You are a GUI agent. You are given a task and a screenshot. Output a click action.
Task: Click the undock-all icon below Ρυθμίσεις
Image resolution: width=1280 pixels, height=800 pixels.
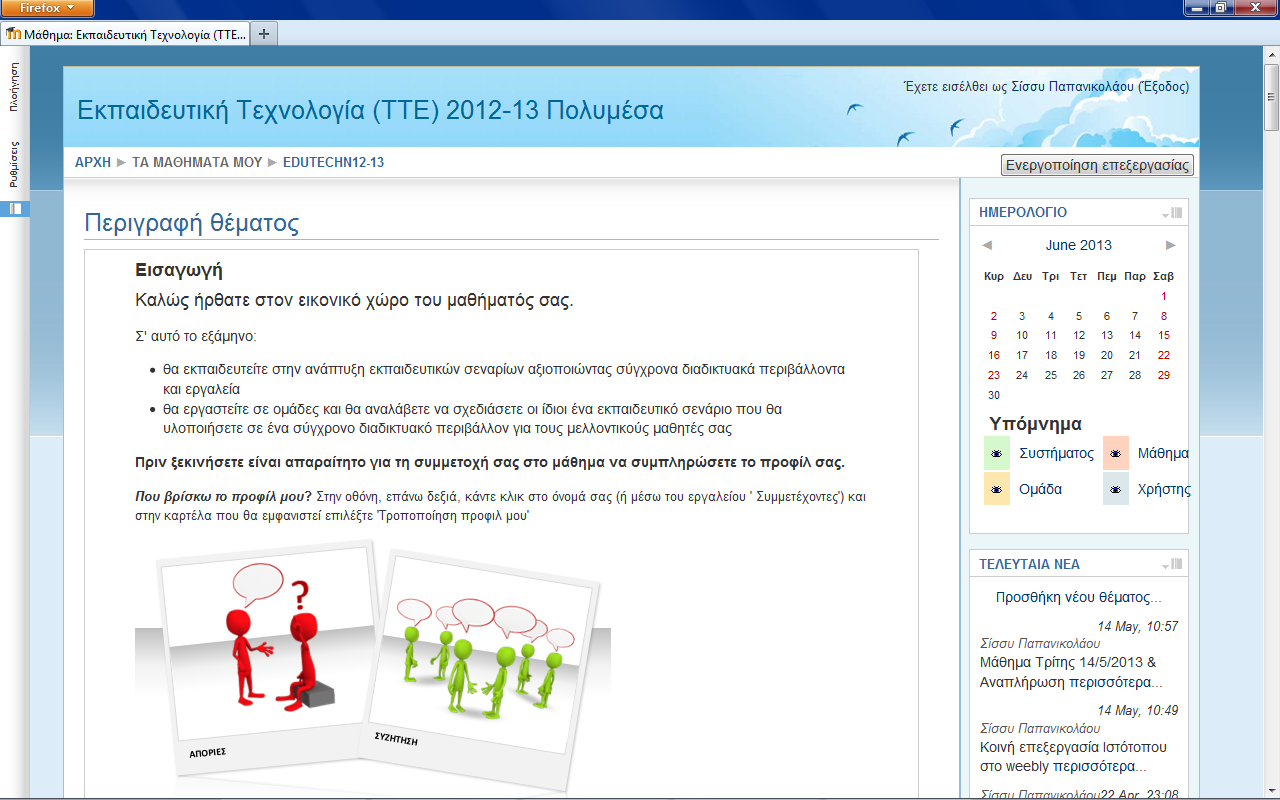click(15, 209)
